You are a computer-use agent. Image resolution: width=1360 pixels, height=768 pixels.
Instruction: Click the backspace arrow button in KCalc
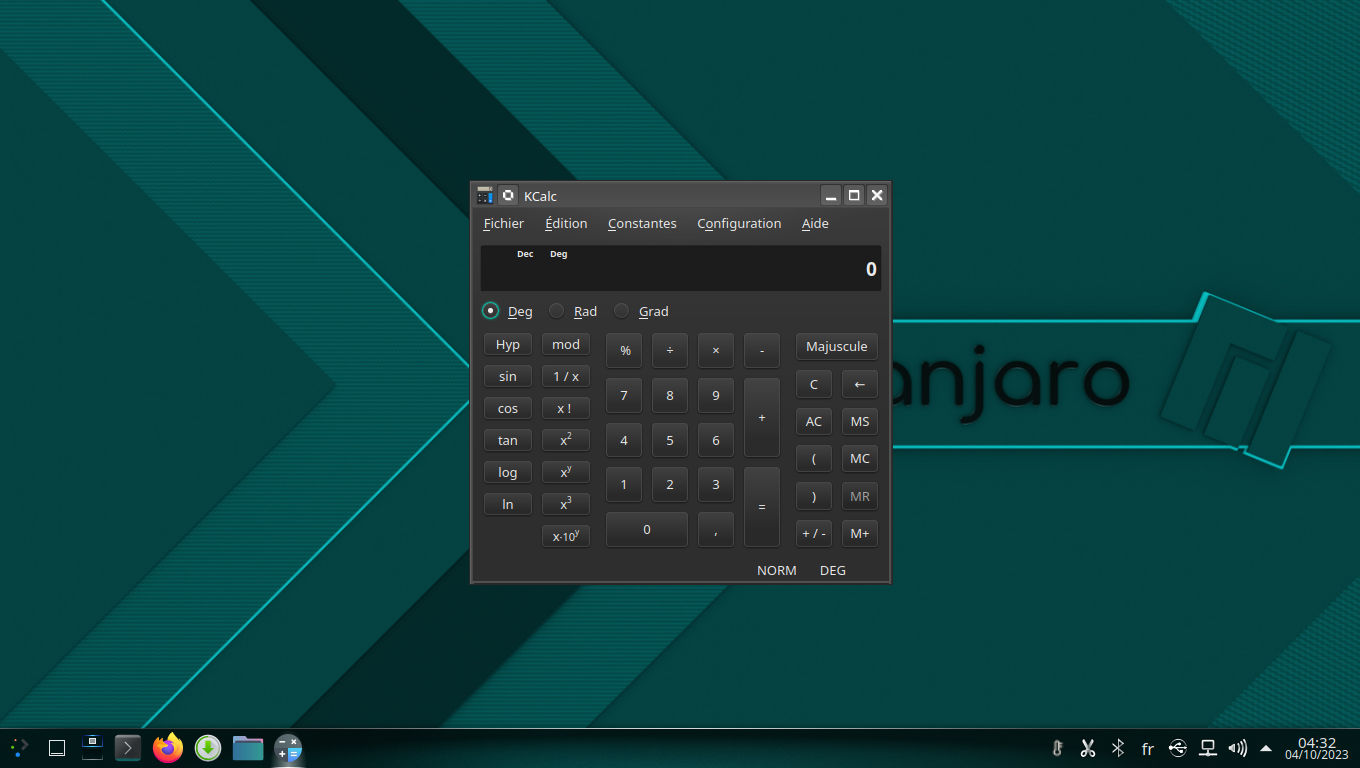tap(860, 384)
